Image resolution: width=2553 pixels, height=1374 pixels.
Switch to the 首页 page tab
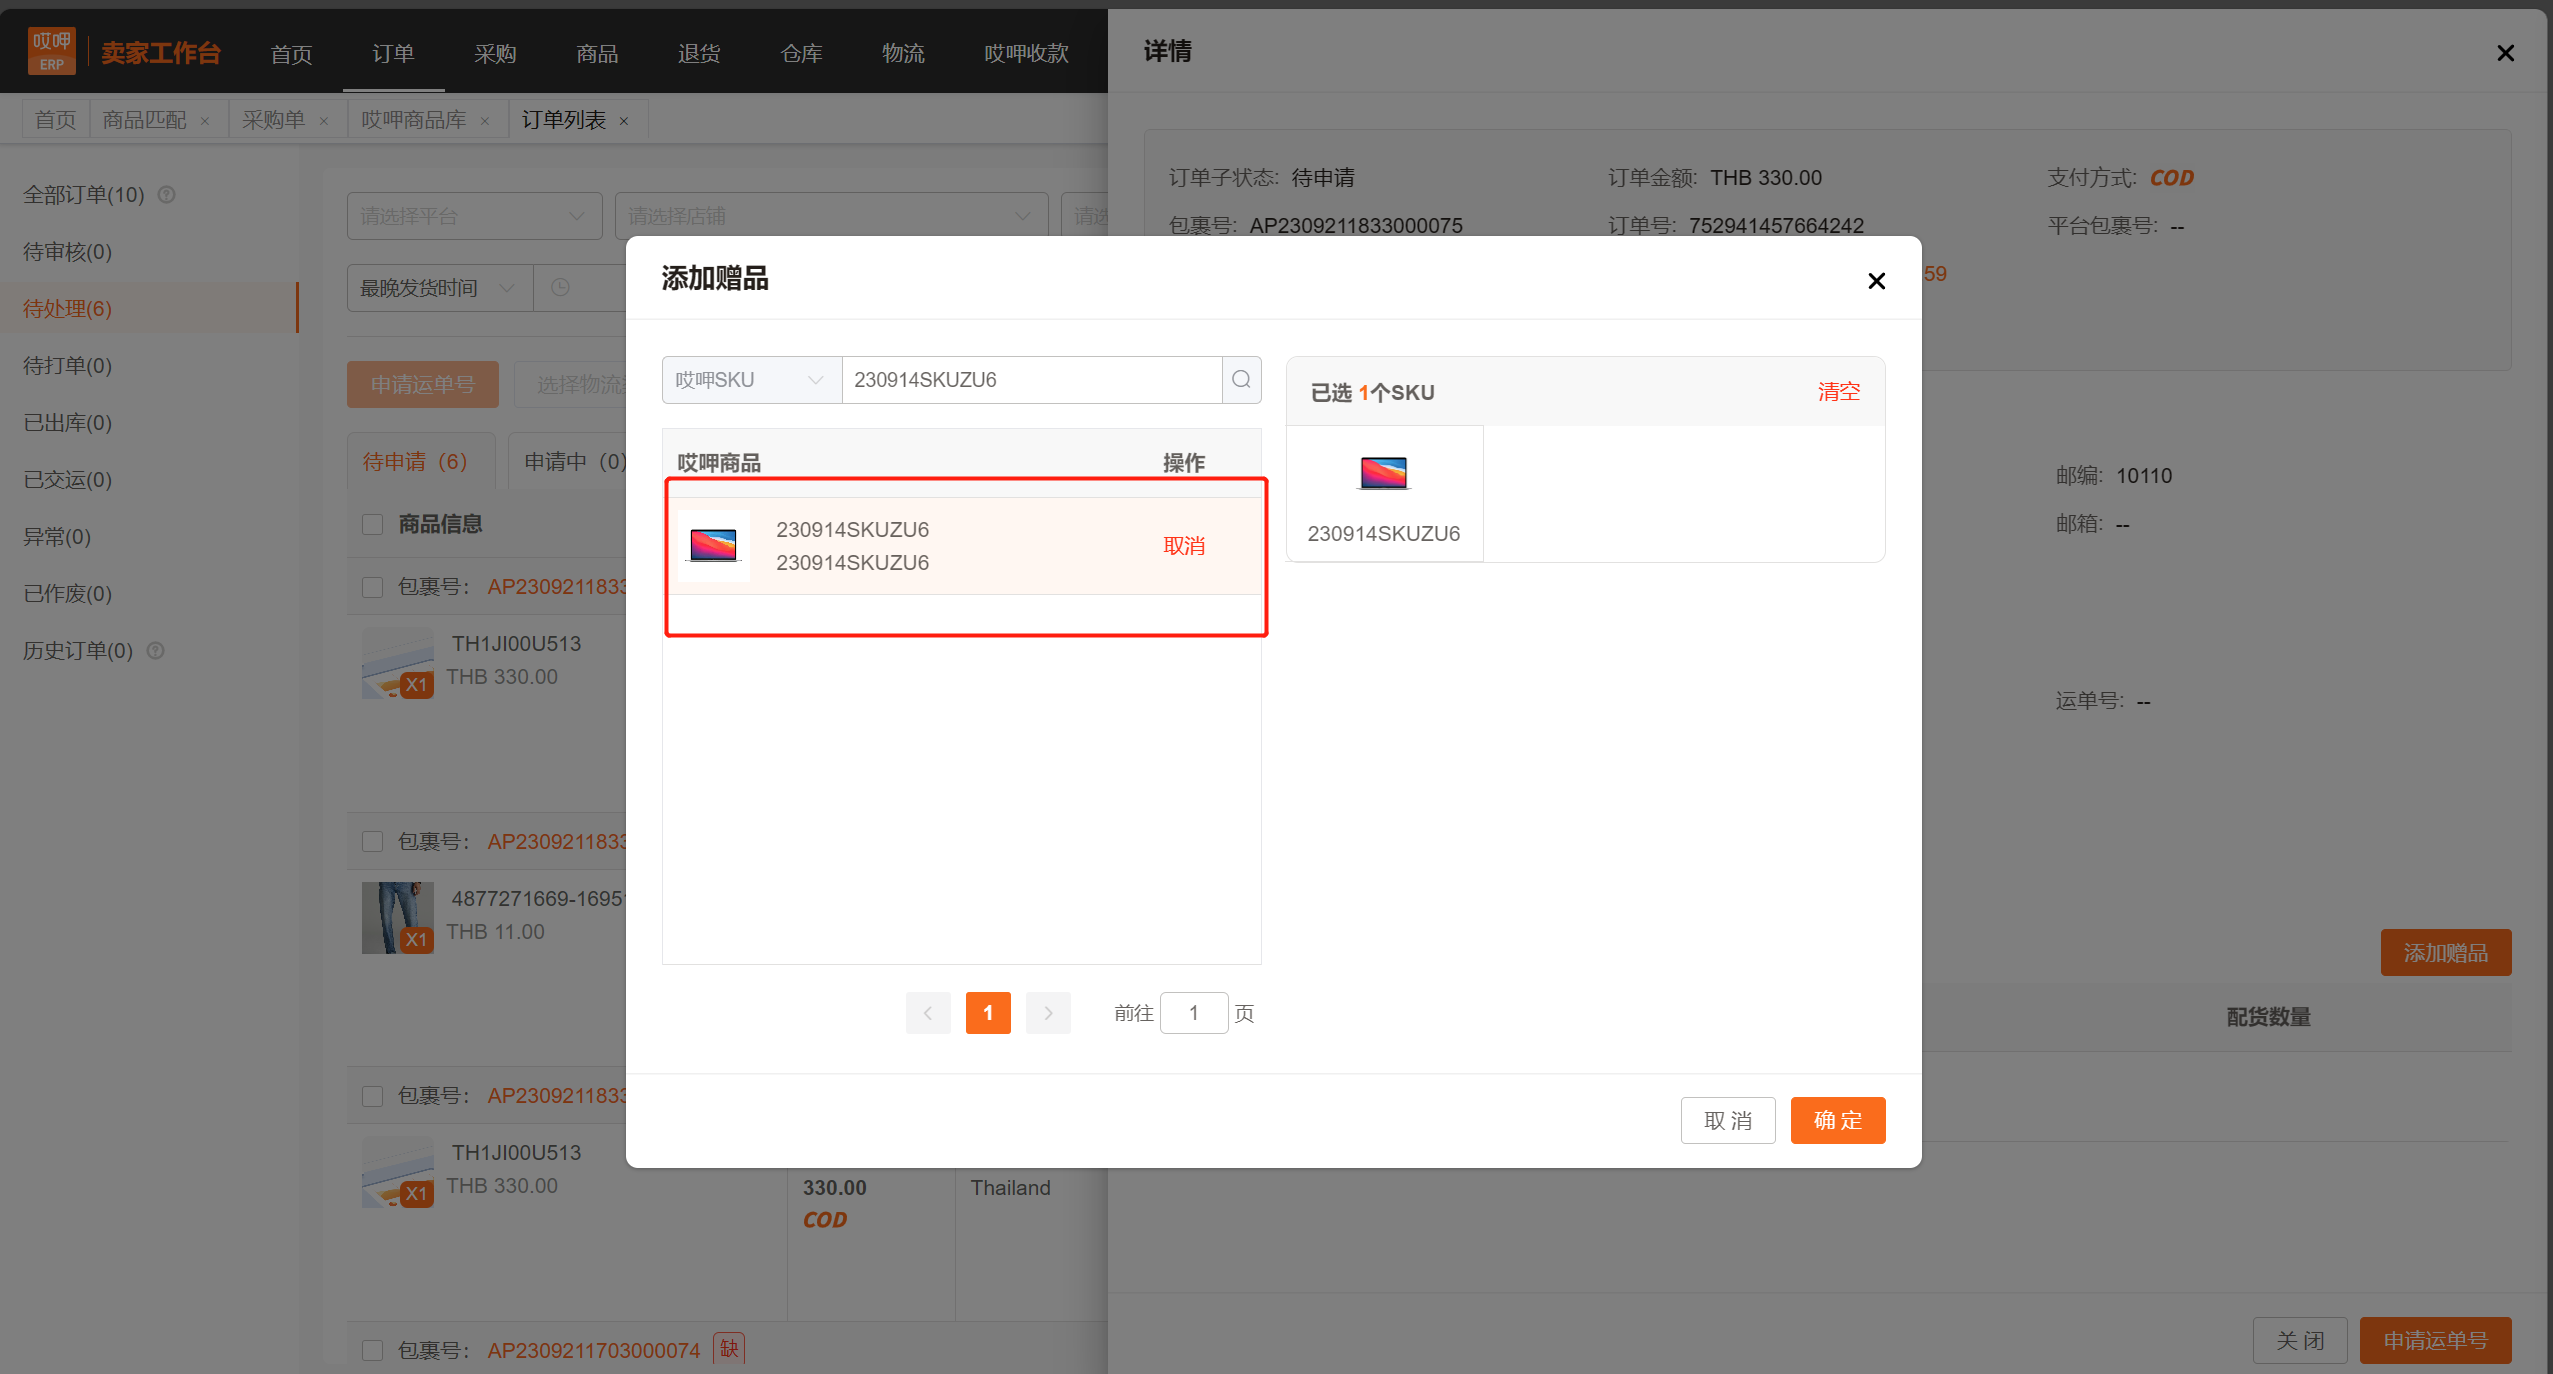pos(55,120)
